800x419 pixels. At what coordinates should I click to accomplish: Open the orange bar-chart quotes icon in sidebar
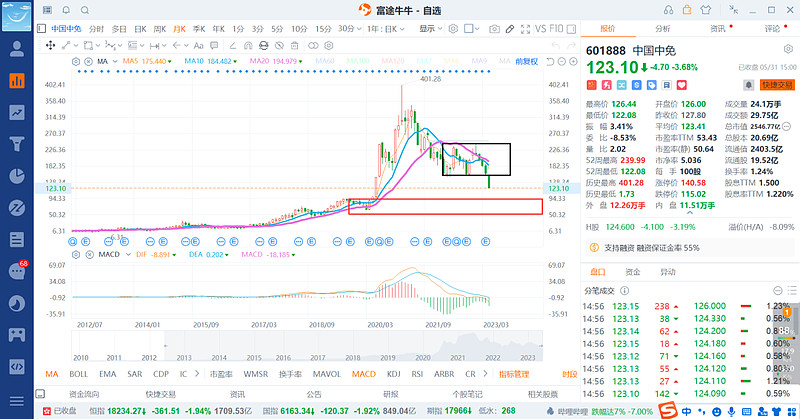point(17,81)
